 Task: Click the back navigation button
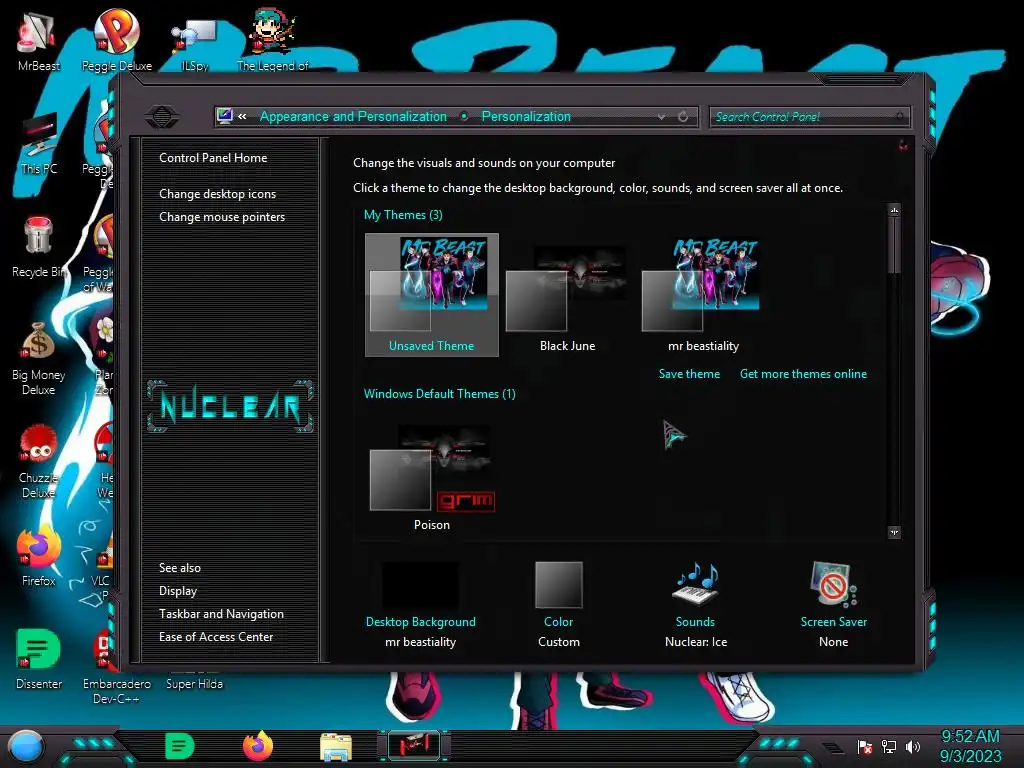click(x=162, y=117)
